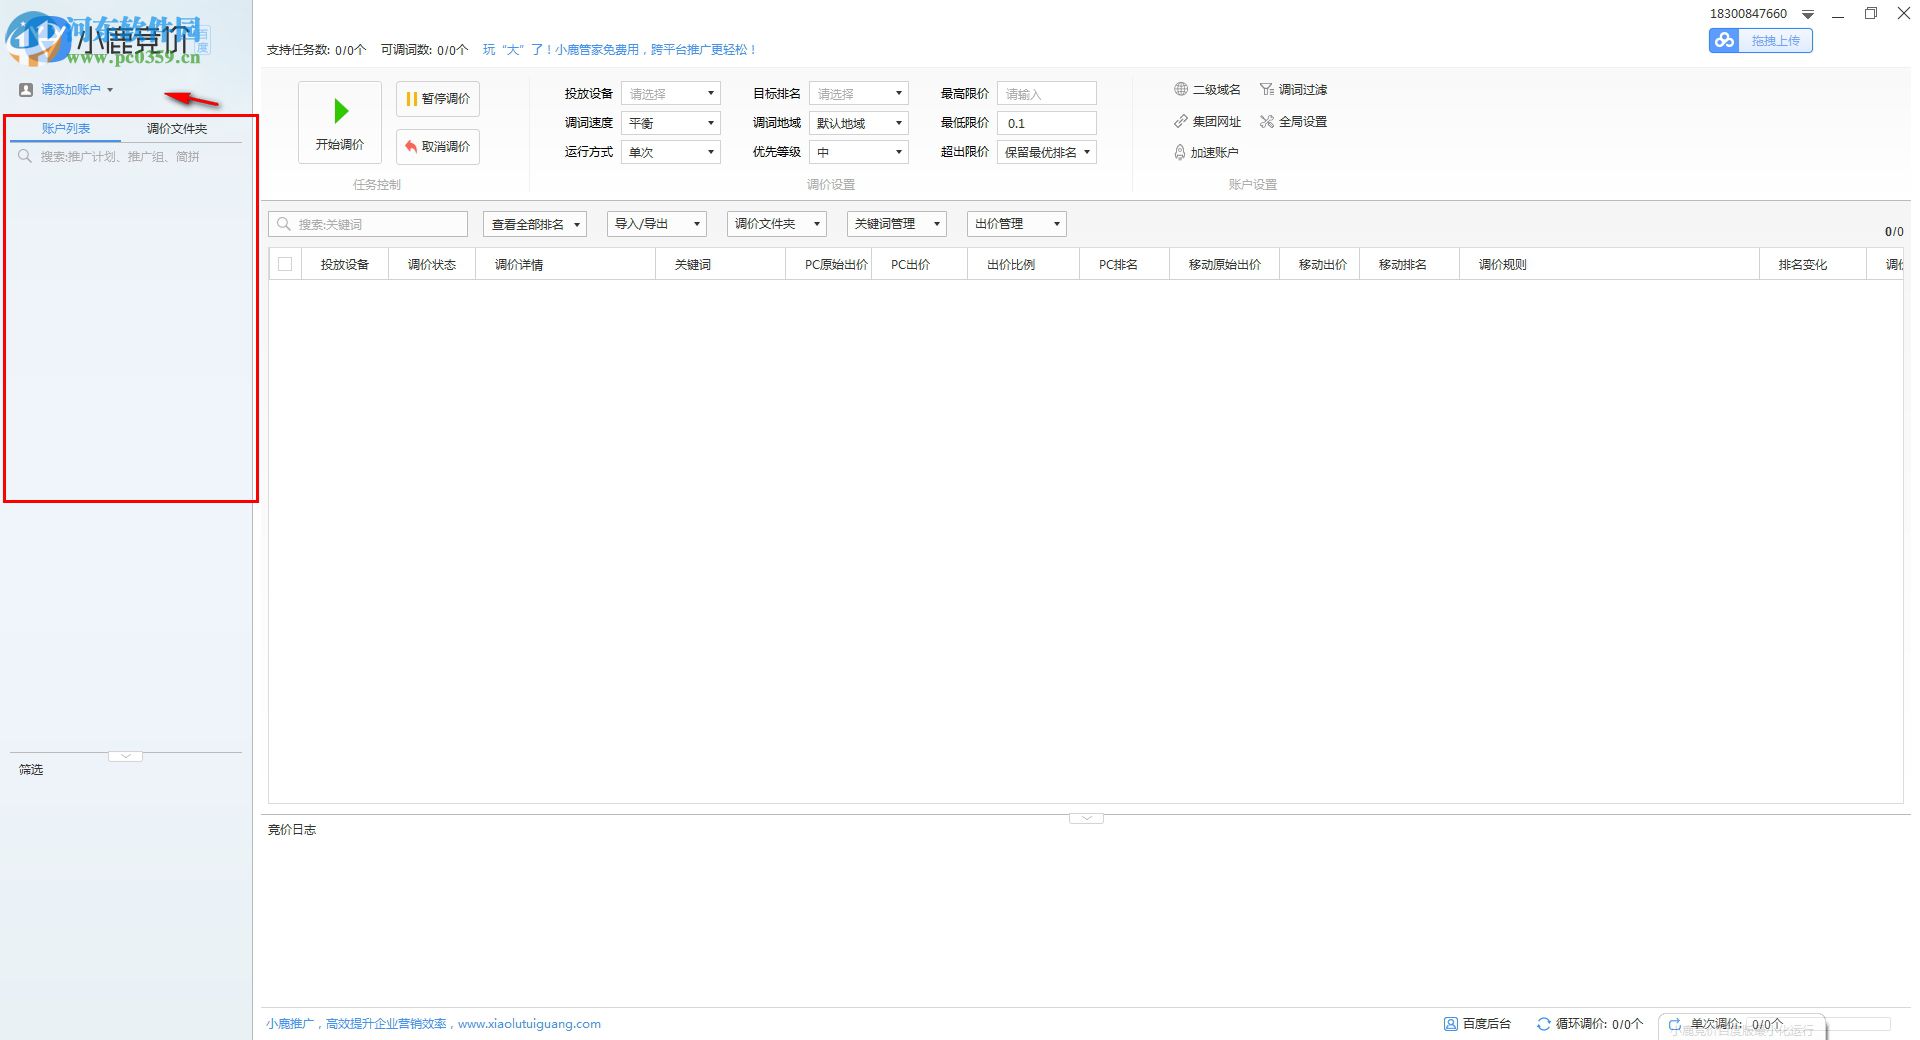
Task: Click the account search magnifier icon
Action: tap(25, 156)
